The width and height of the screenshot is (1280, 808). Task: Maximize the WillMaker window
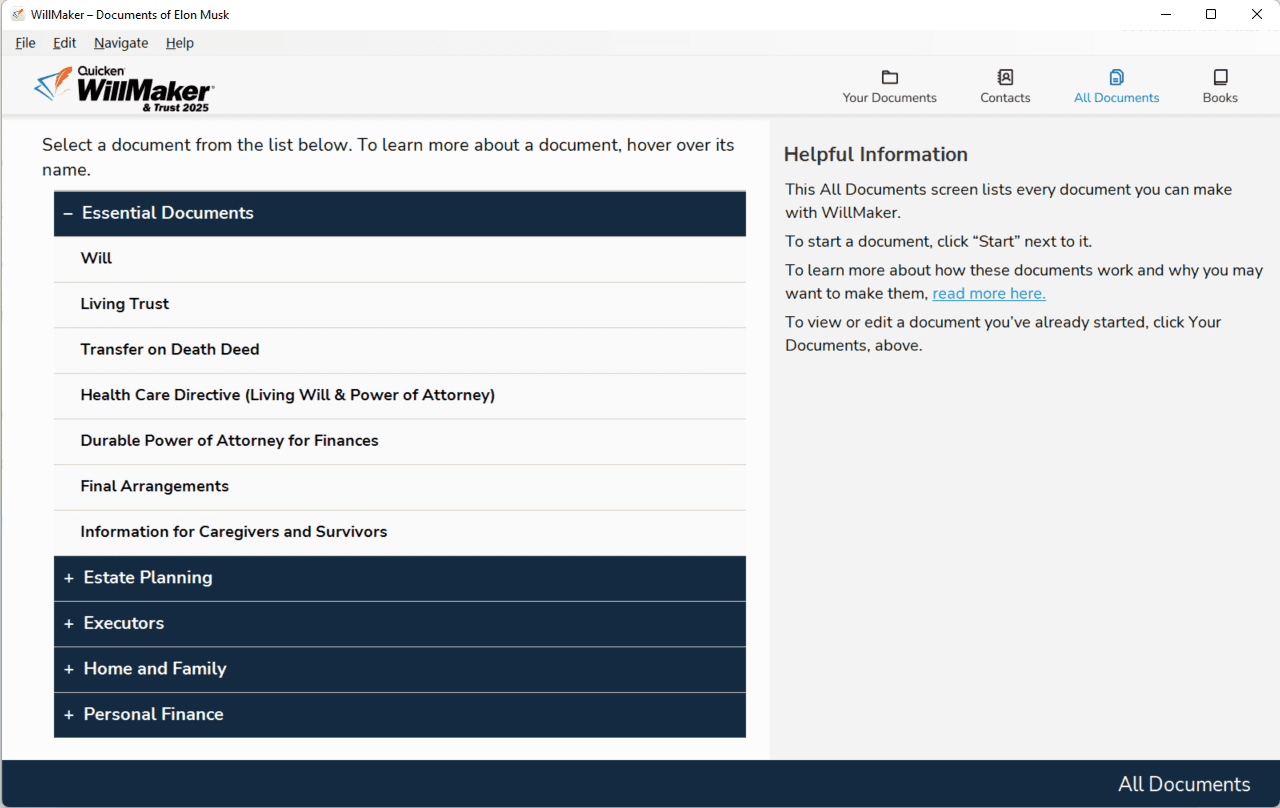tap(1211, 14)
